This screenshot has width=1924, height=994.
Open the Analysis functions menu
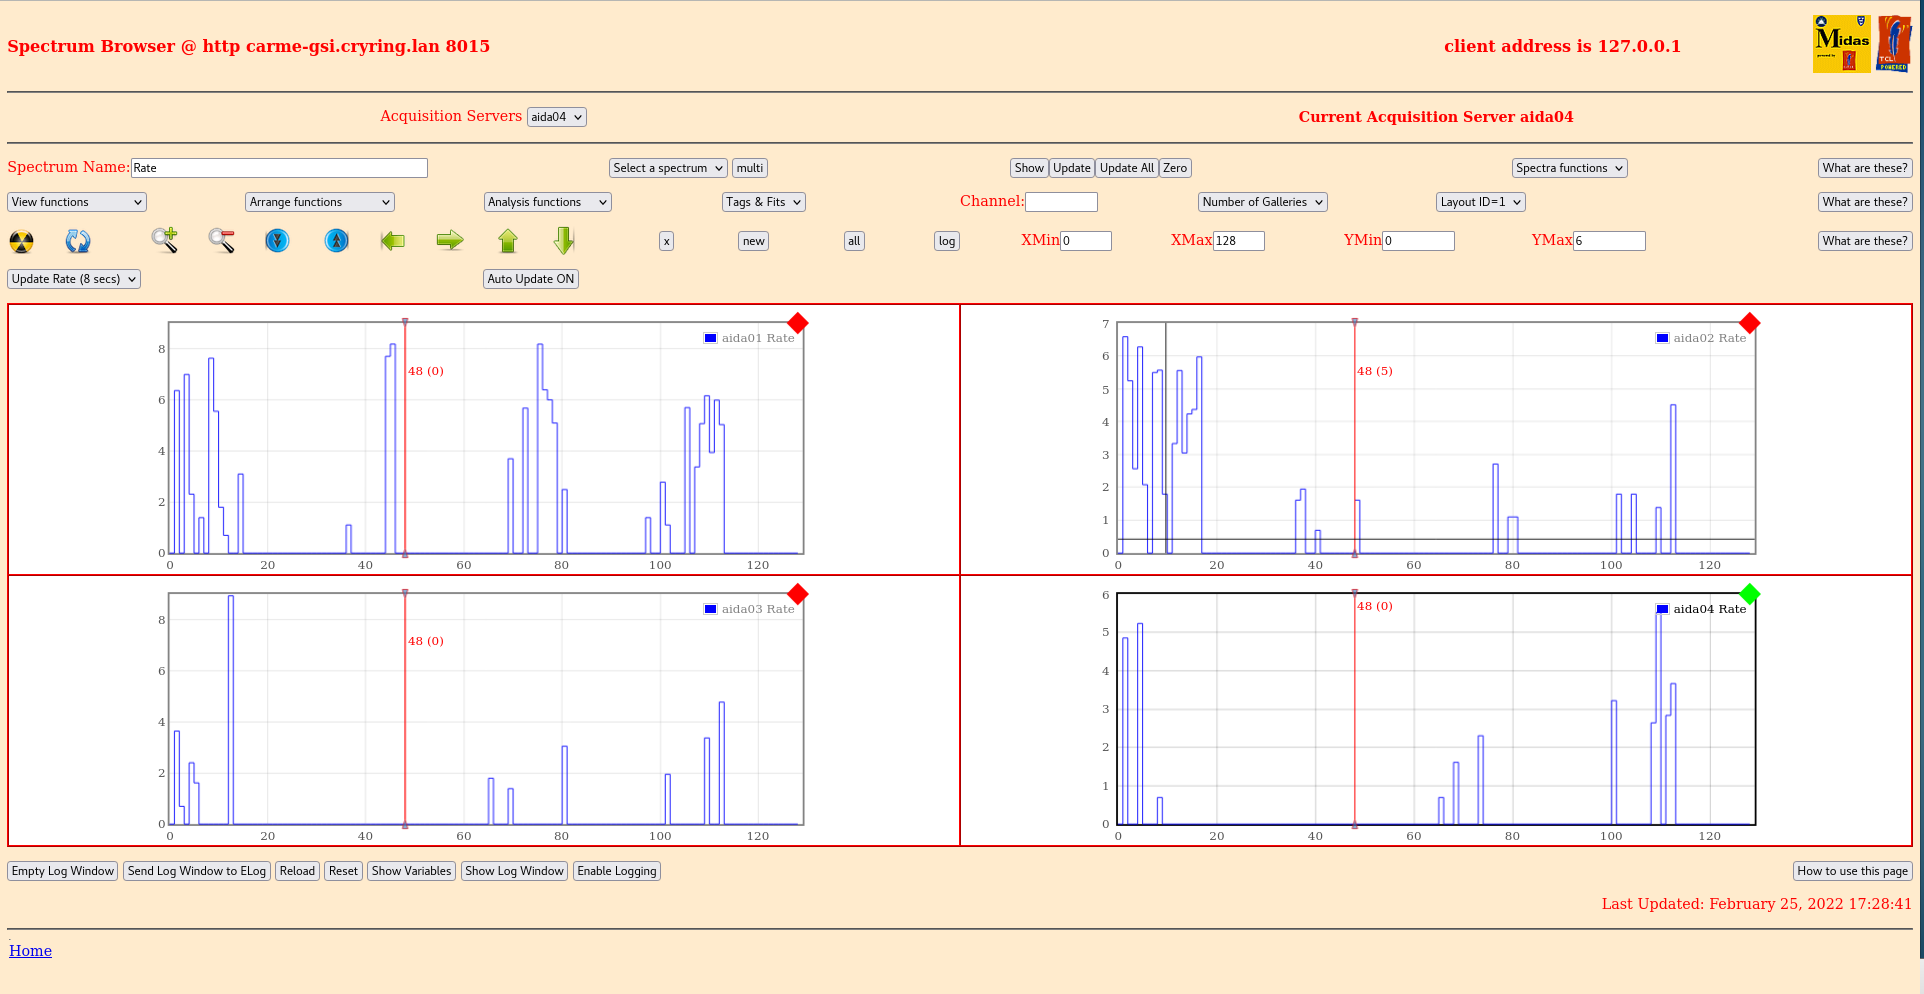tap(547, 202)
